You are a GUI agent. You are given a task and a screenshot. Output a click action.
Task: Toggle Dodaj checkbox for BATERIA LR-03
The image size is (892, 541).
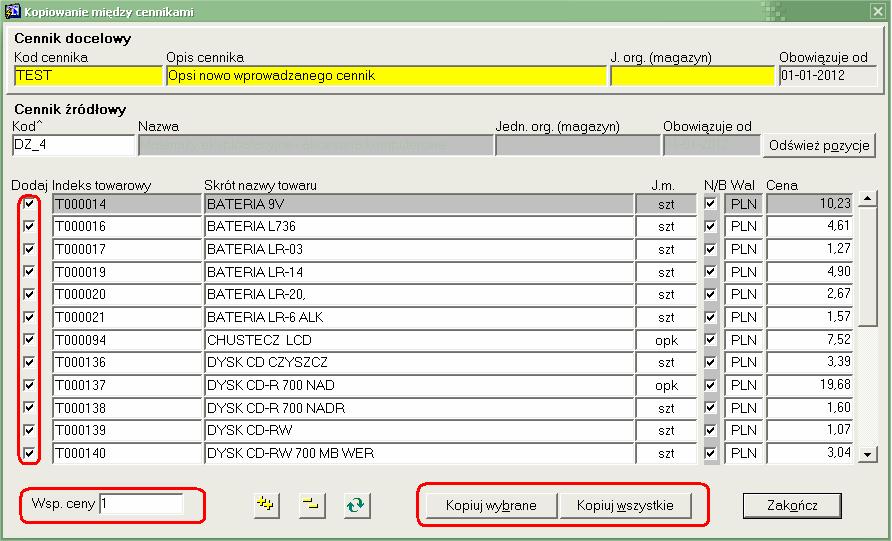click(x=29, y=249)
